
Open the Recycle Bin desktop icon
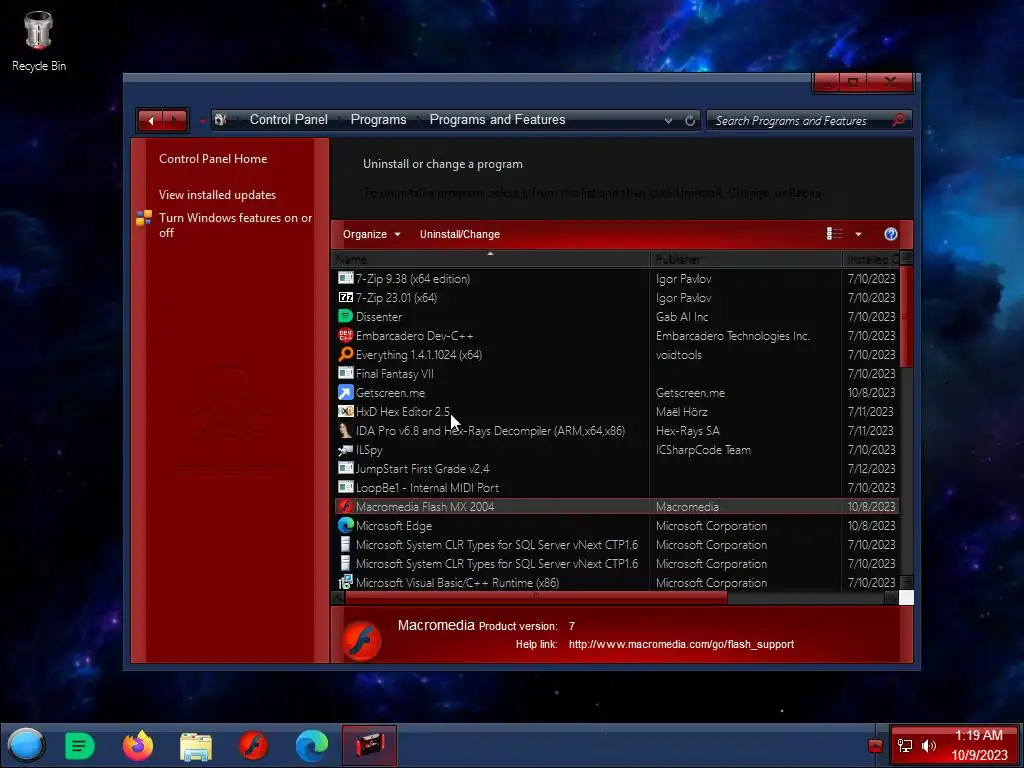click(39, 40)
